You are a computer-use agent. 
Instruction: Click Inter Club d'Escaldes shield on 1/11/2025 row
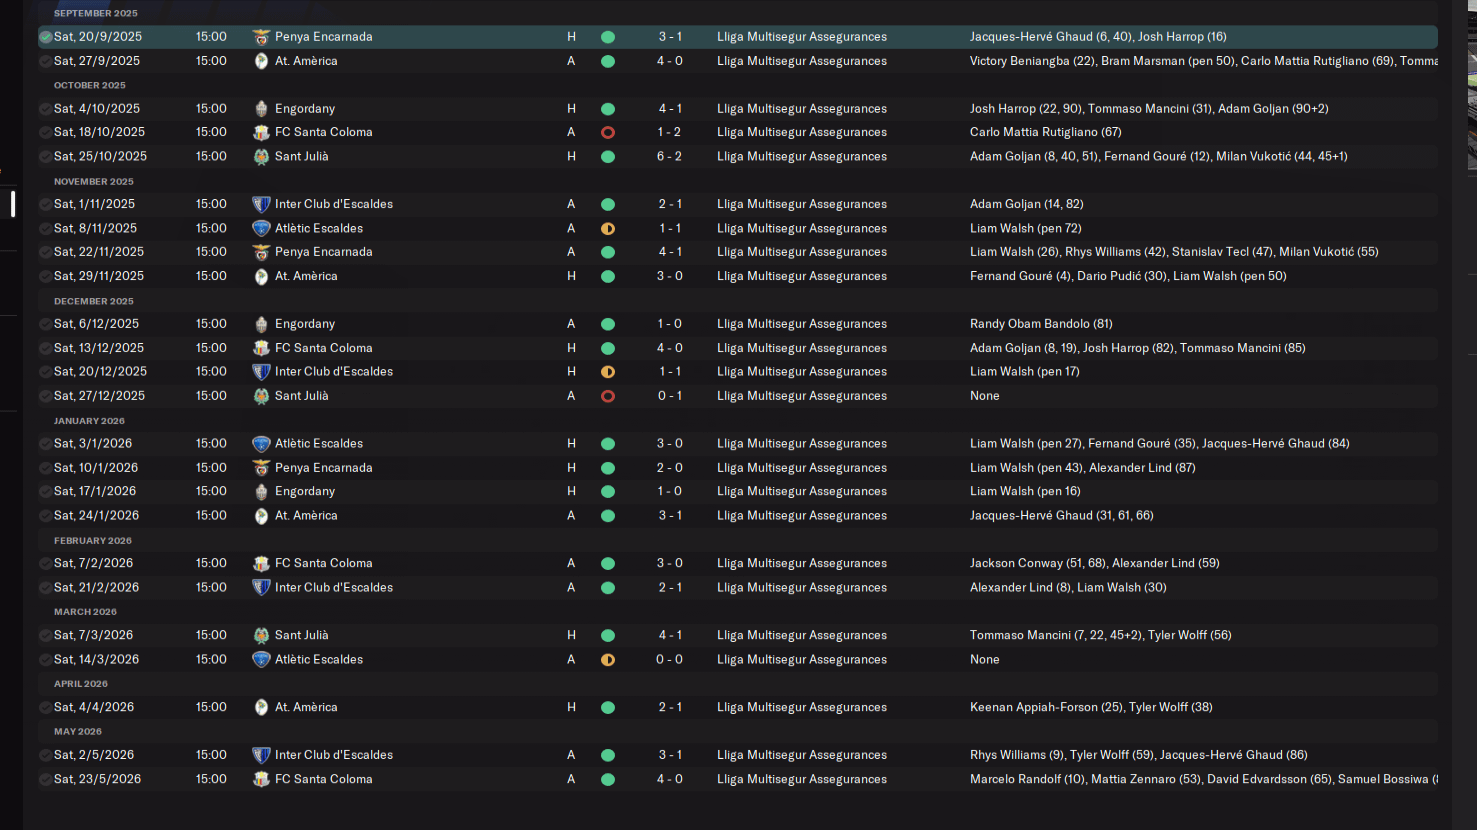pyautogui.click(x=261, y=204)
